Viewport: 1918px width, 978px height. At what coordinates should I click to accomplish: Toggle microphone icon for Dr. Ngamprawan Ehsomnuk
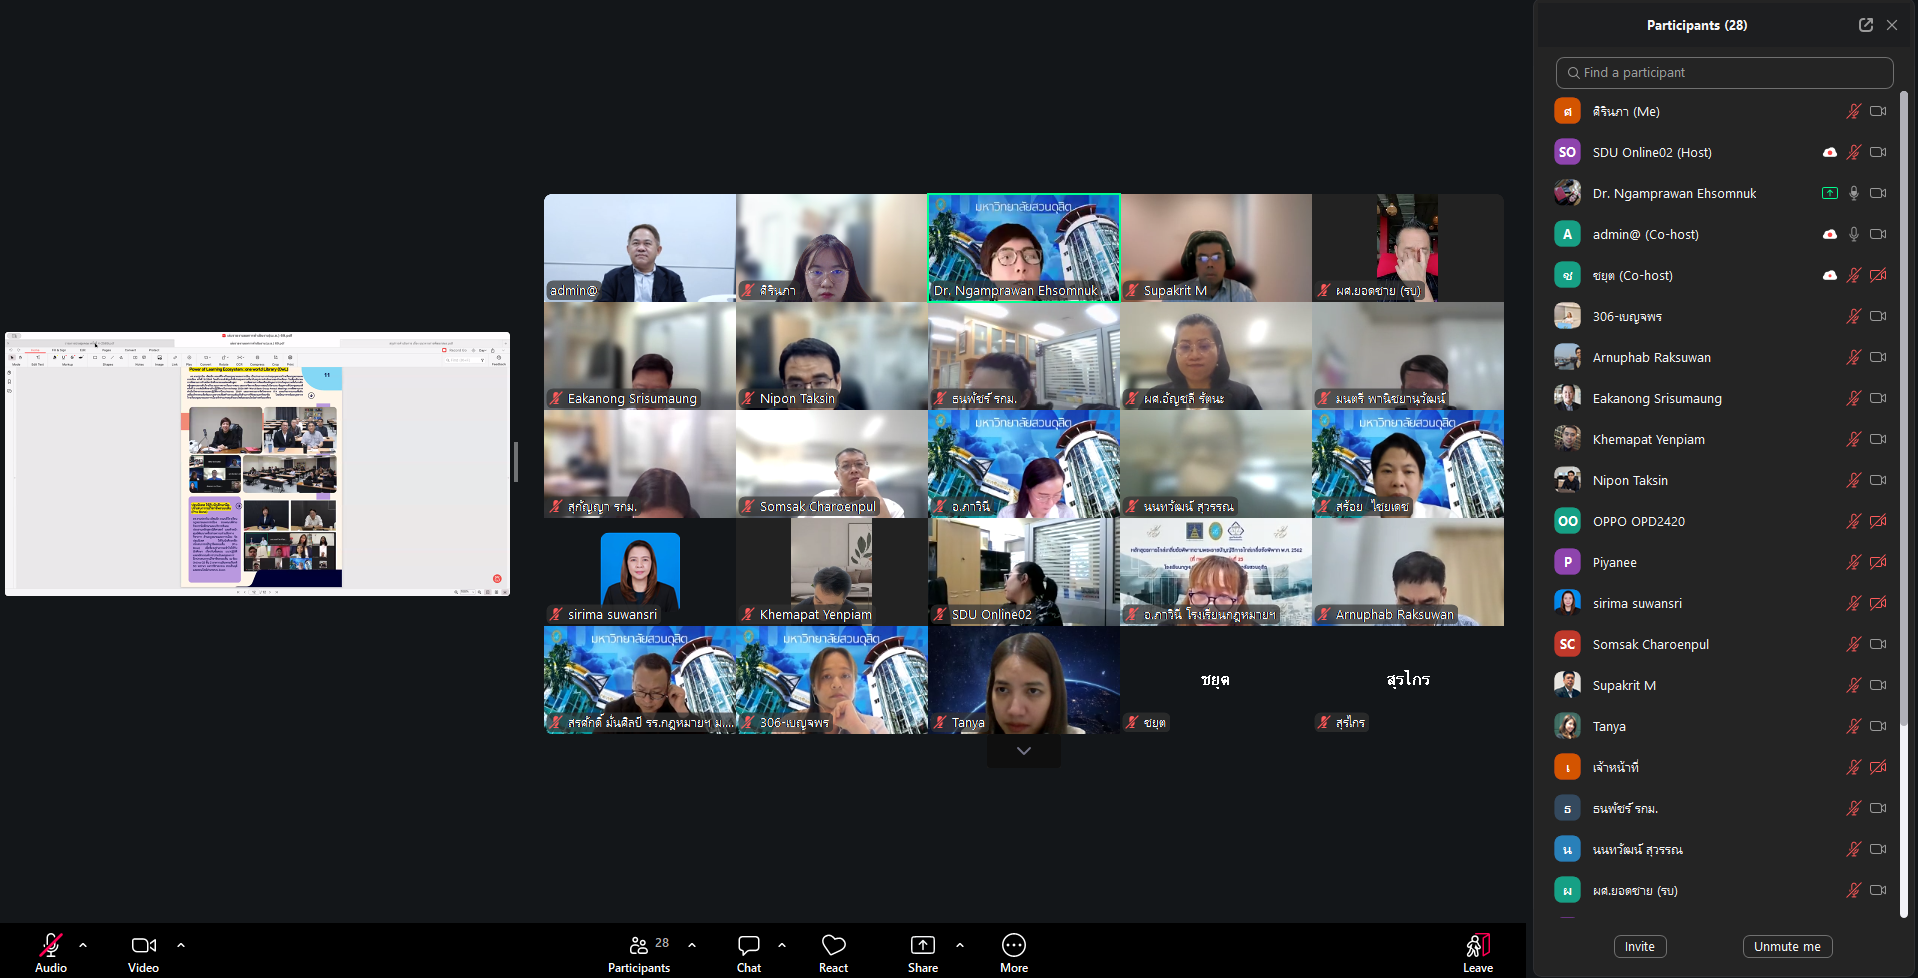point(1853,194)
